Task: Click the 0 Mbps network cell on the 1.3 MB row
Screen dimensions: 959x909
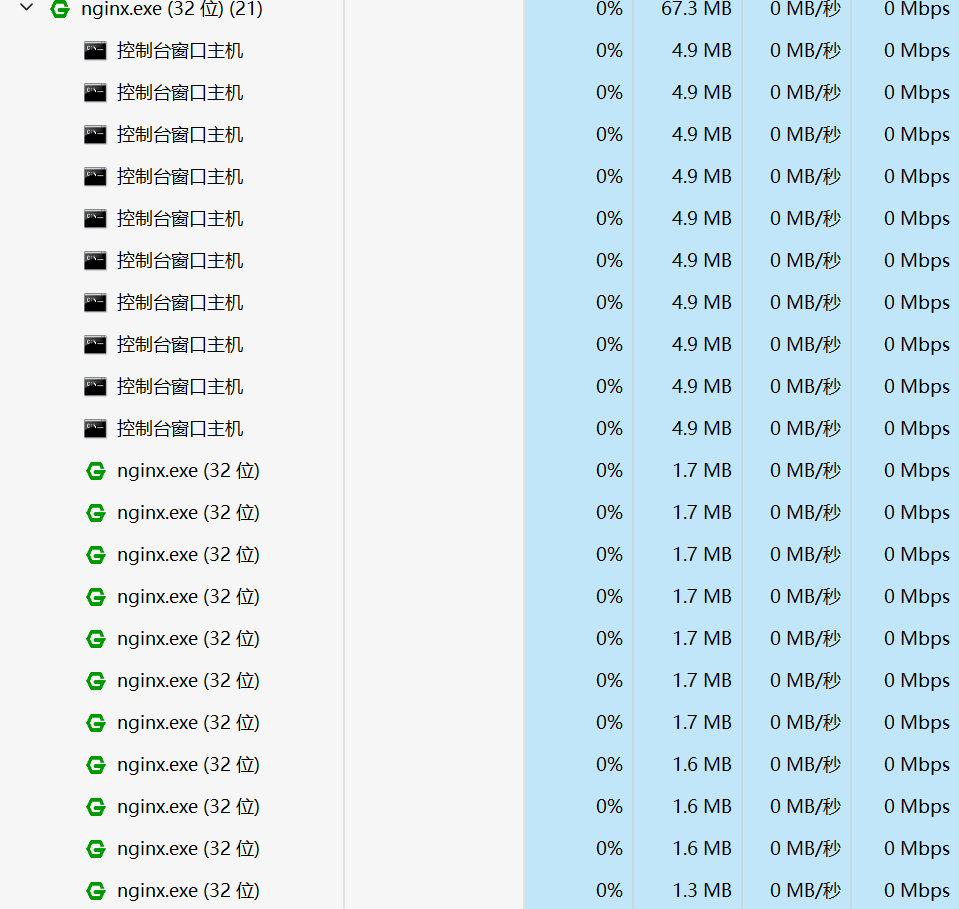Action: tap(917, 891)
